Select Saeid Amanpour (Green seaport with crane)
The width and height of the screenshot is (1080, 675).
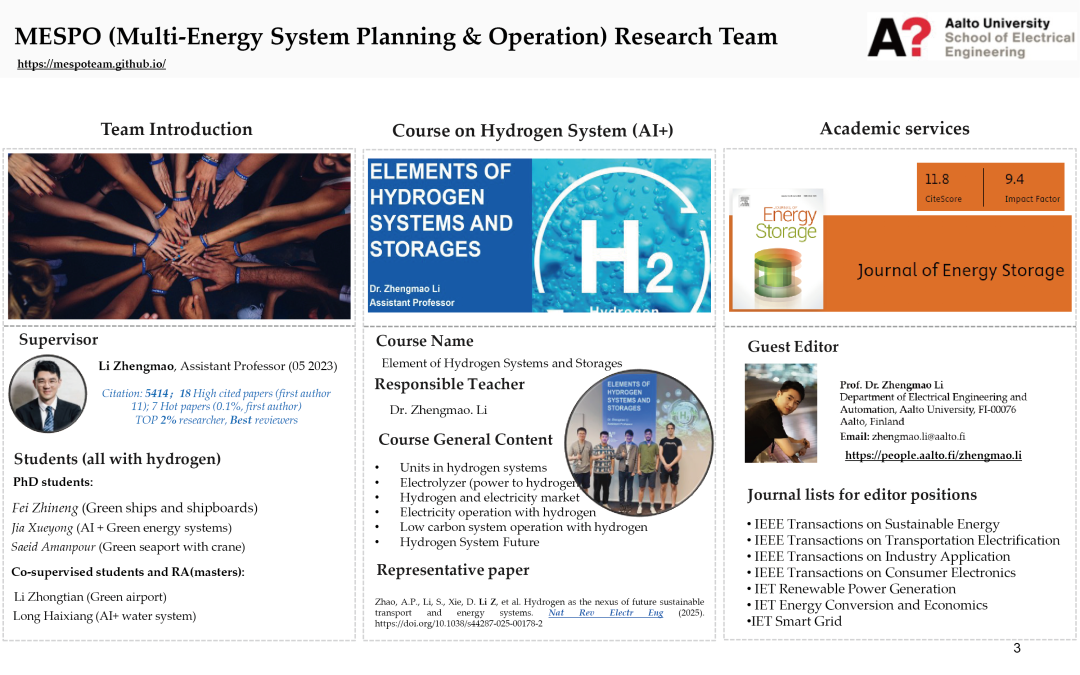[128, 548]
